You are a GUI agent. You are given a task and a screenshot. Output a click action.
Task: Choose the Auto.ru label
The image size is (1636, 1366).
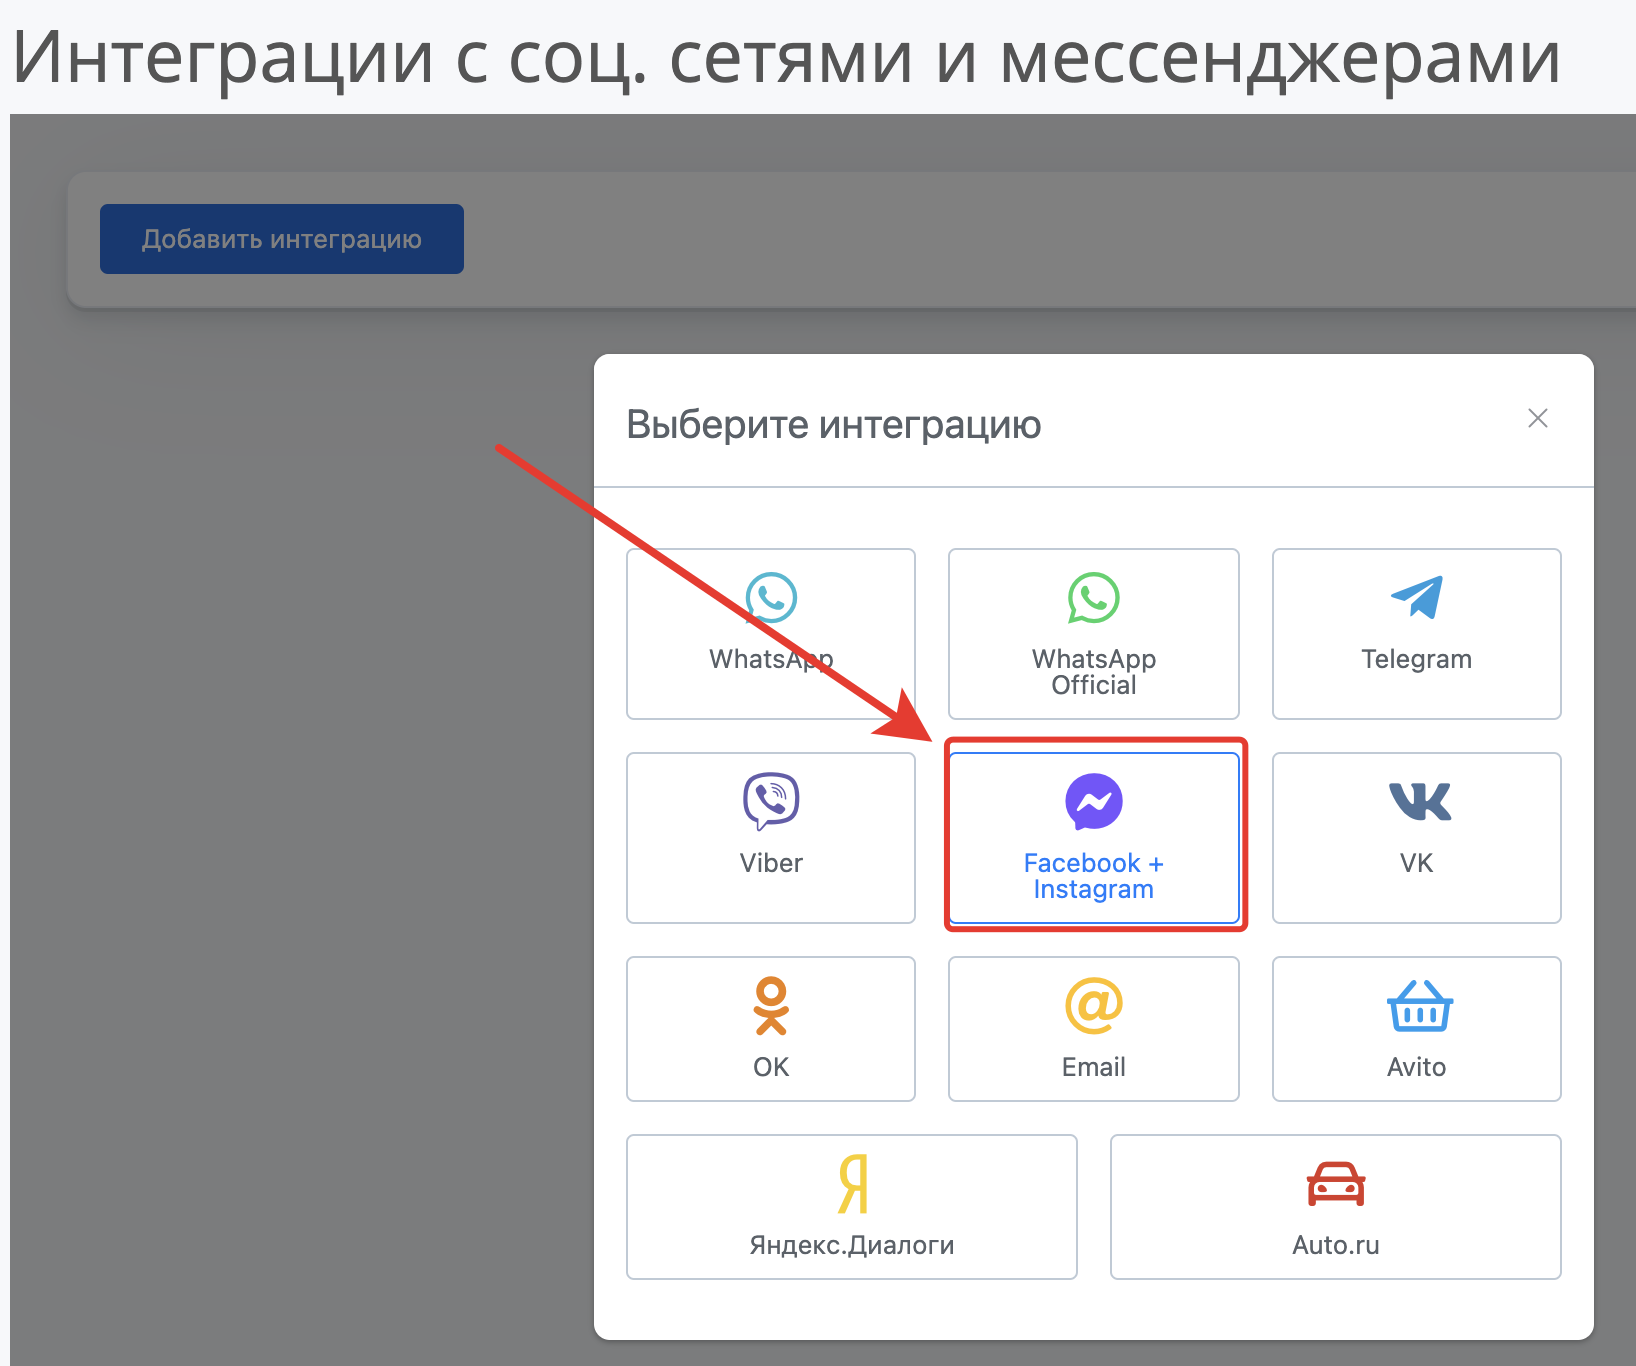click(1336, 1245)
